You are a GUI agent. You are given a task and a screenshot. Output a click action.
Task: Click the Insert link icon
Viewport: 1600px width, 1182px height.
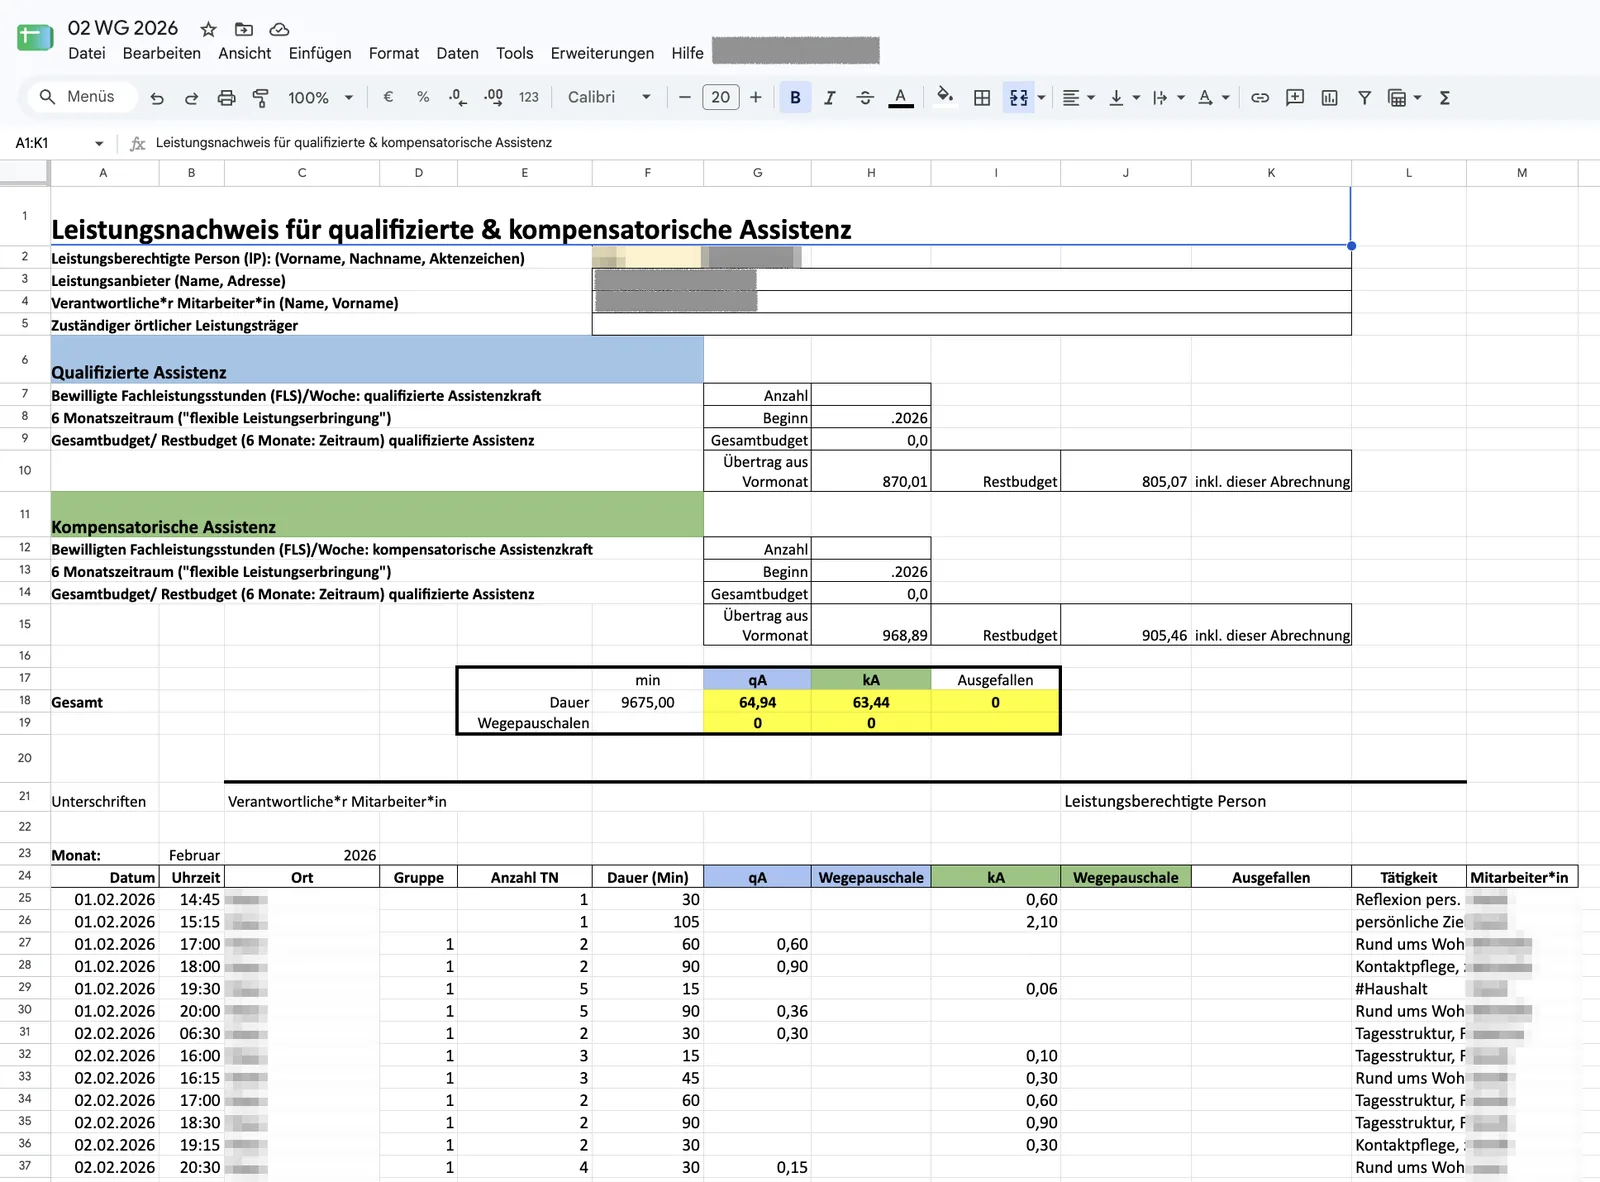point(1260,97)
